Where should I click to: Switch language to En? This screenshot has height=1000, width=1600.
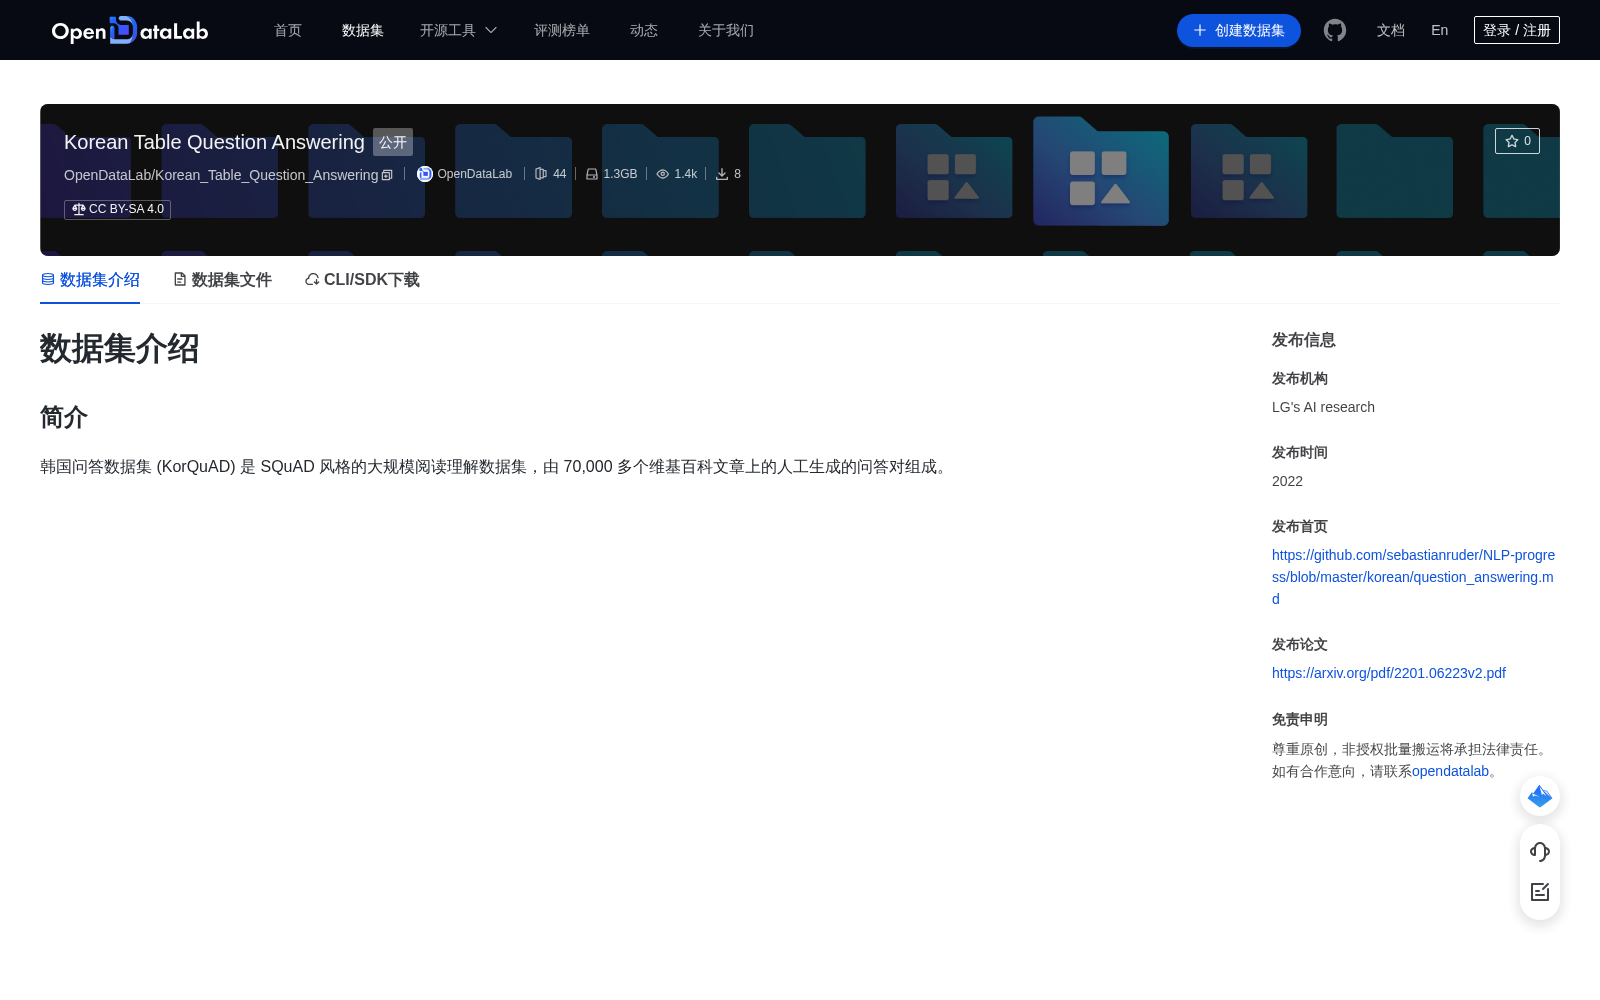coord(1440,30)
